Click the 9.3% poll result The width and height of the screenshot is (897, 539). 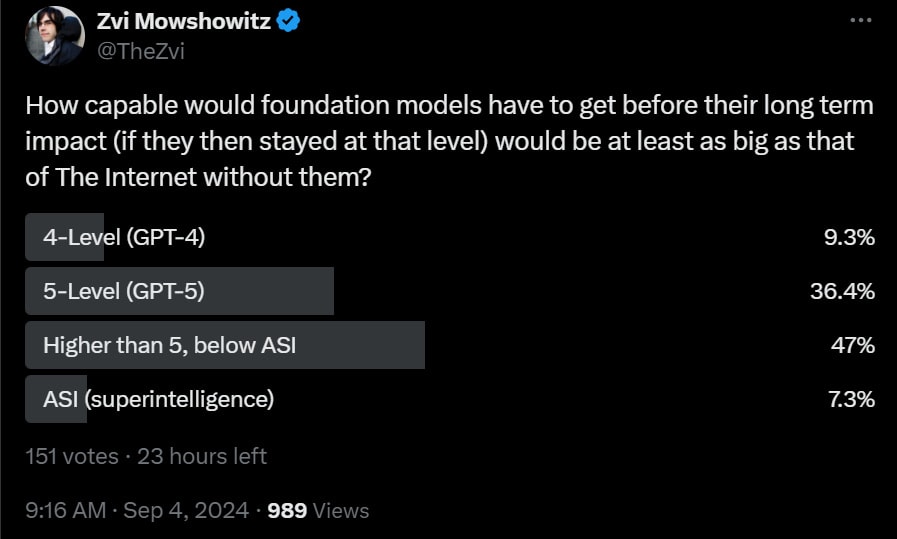point(849,237)
